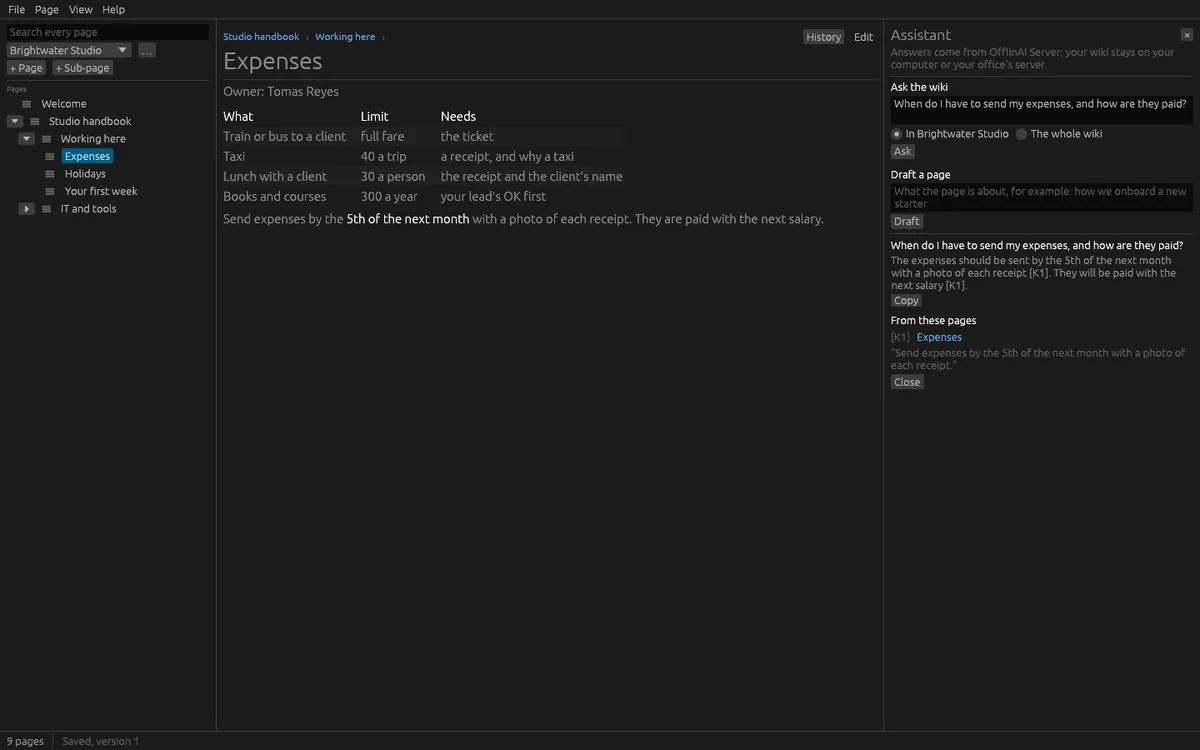Screen dimensions: 1200x750
Task: Click the page icon next to Studio handbook
Action: tap(35, 121)
